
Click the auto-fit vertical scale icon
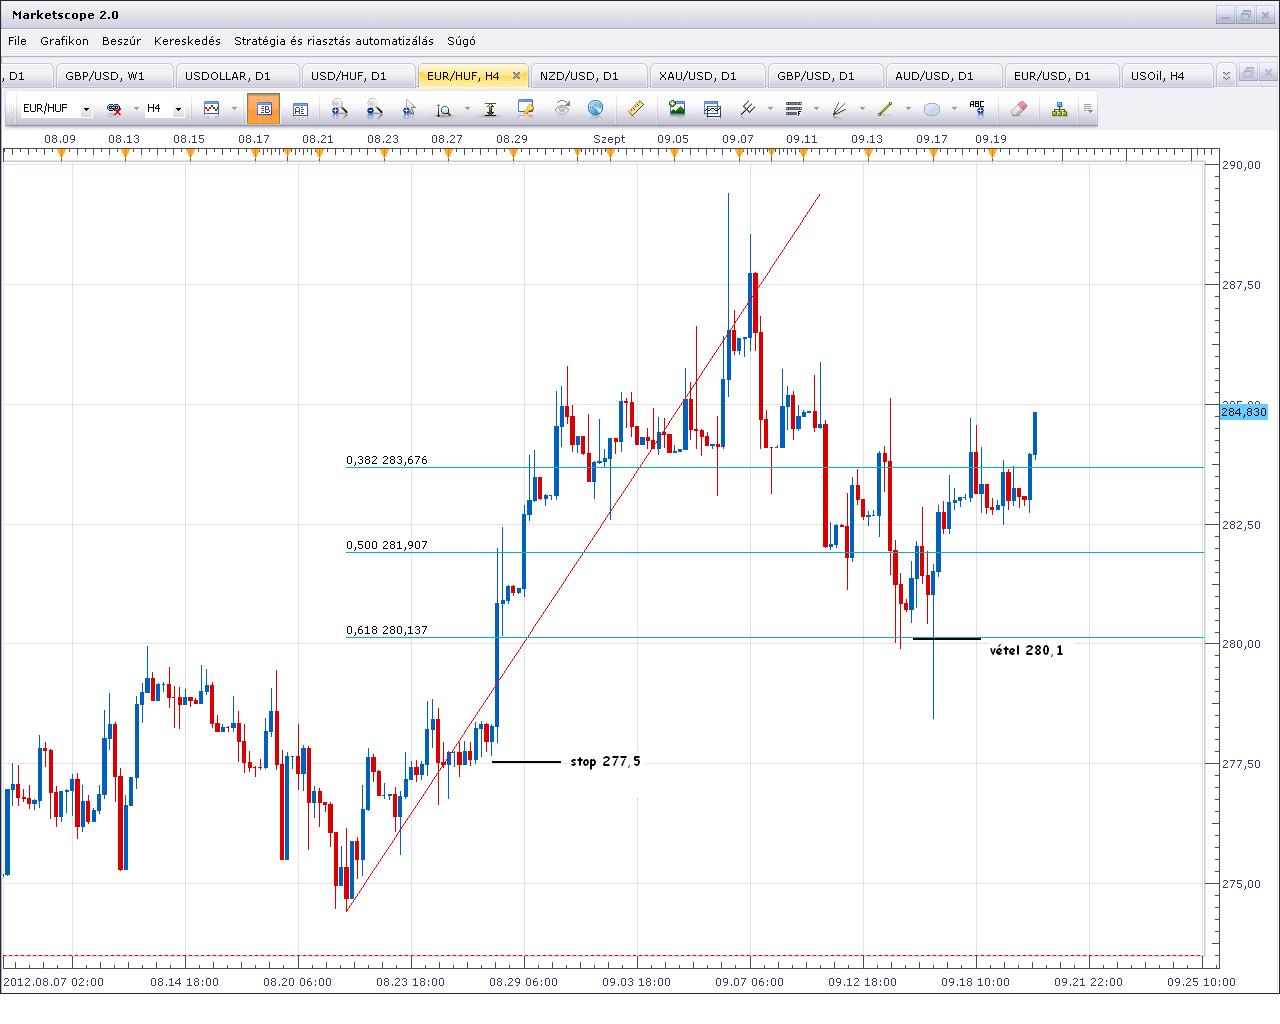coord(491,109)
